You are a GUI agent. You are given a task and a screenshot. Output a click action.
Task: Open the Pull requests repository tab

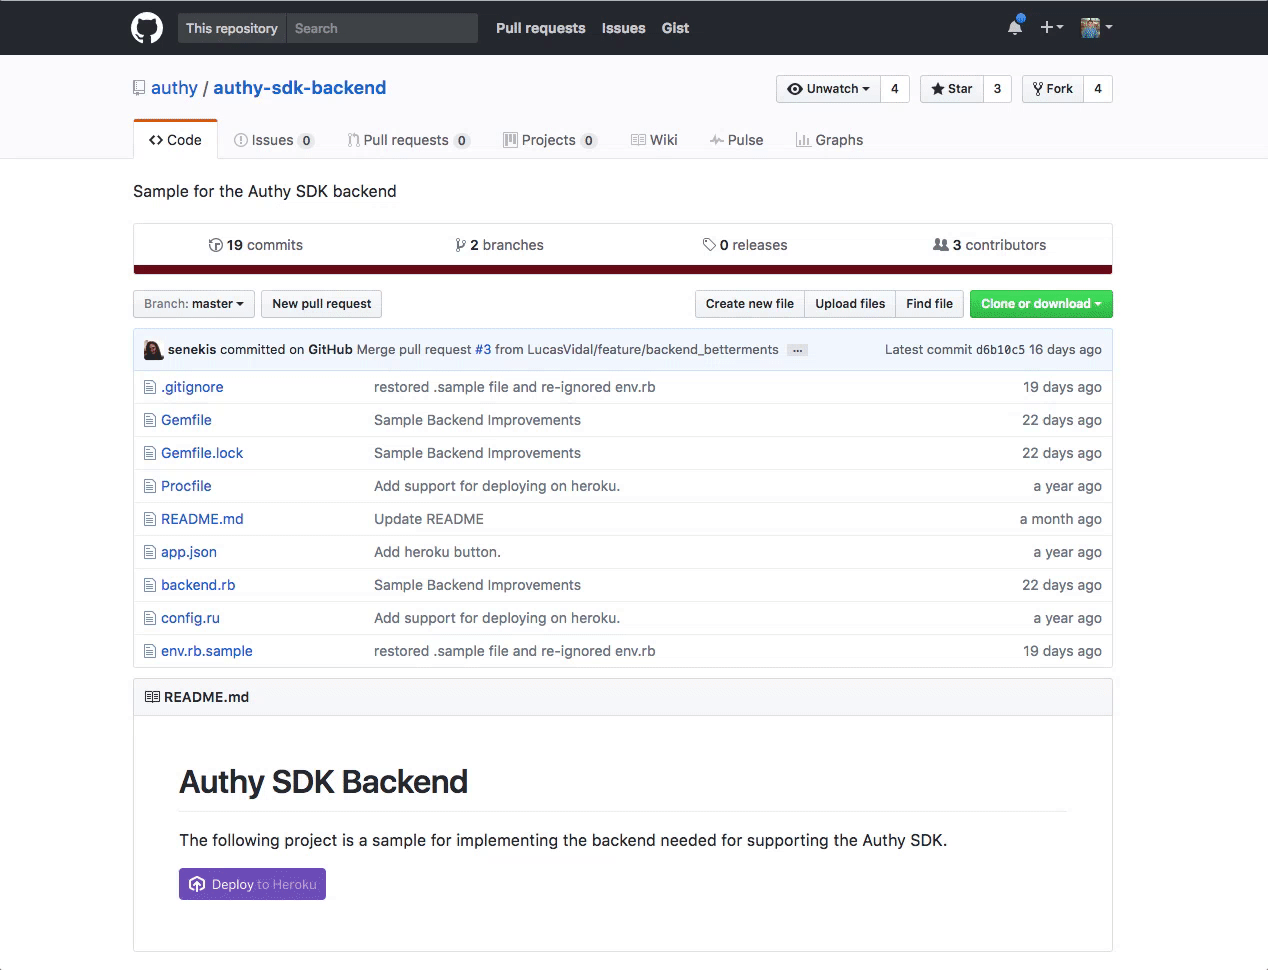point(408,140)
